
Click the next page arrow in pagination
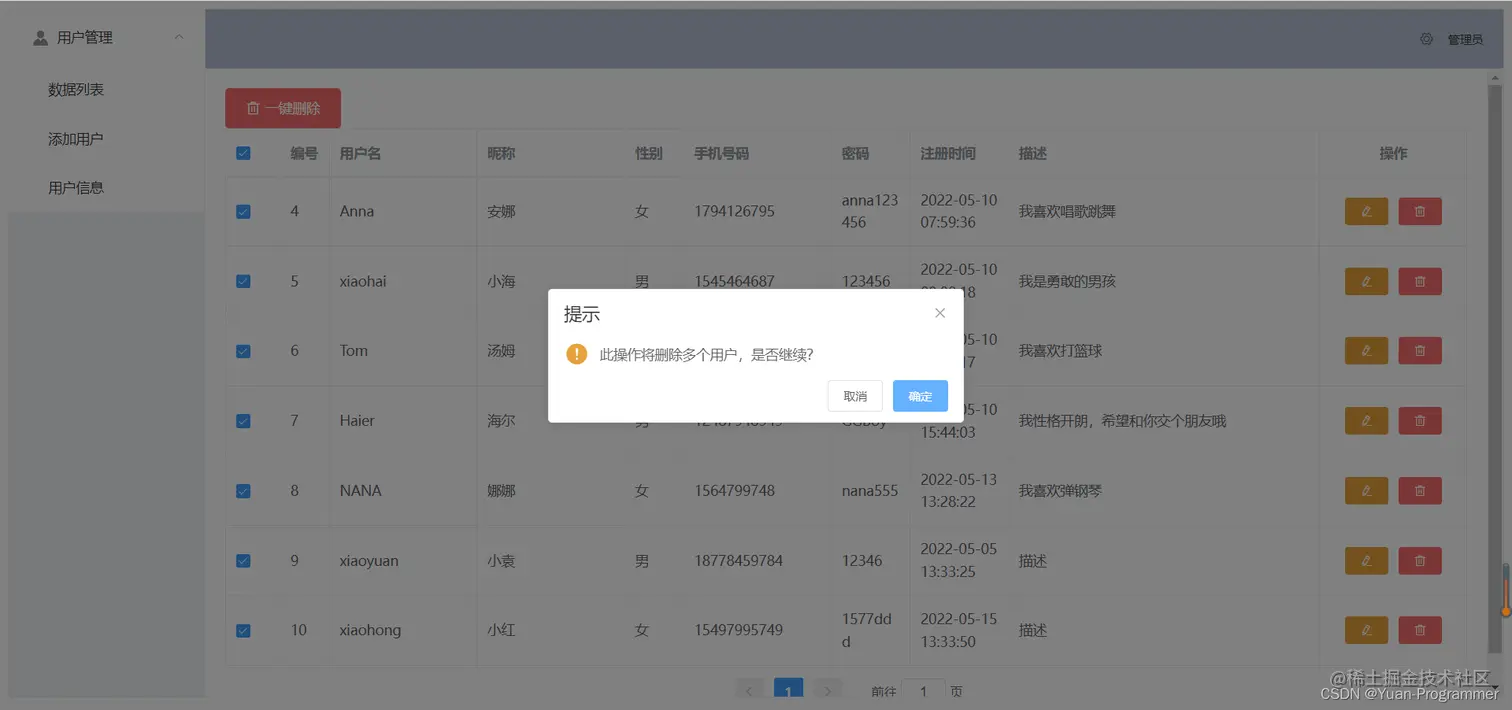tap(827, 690)
